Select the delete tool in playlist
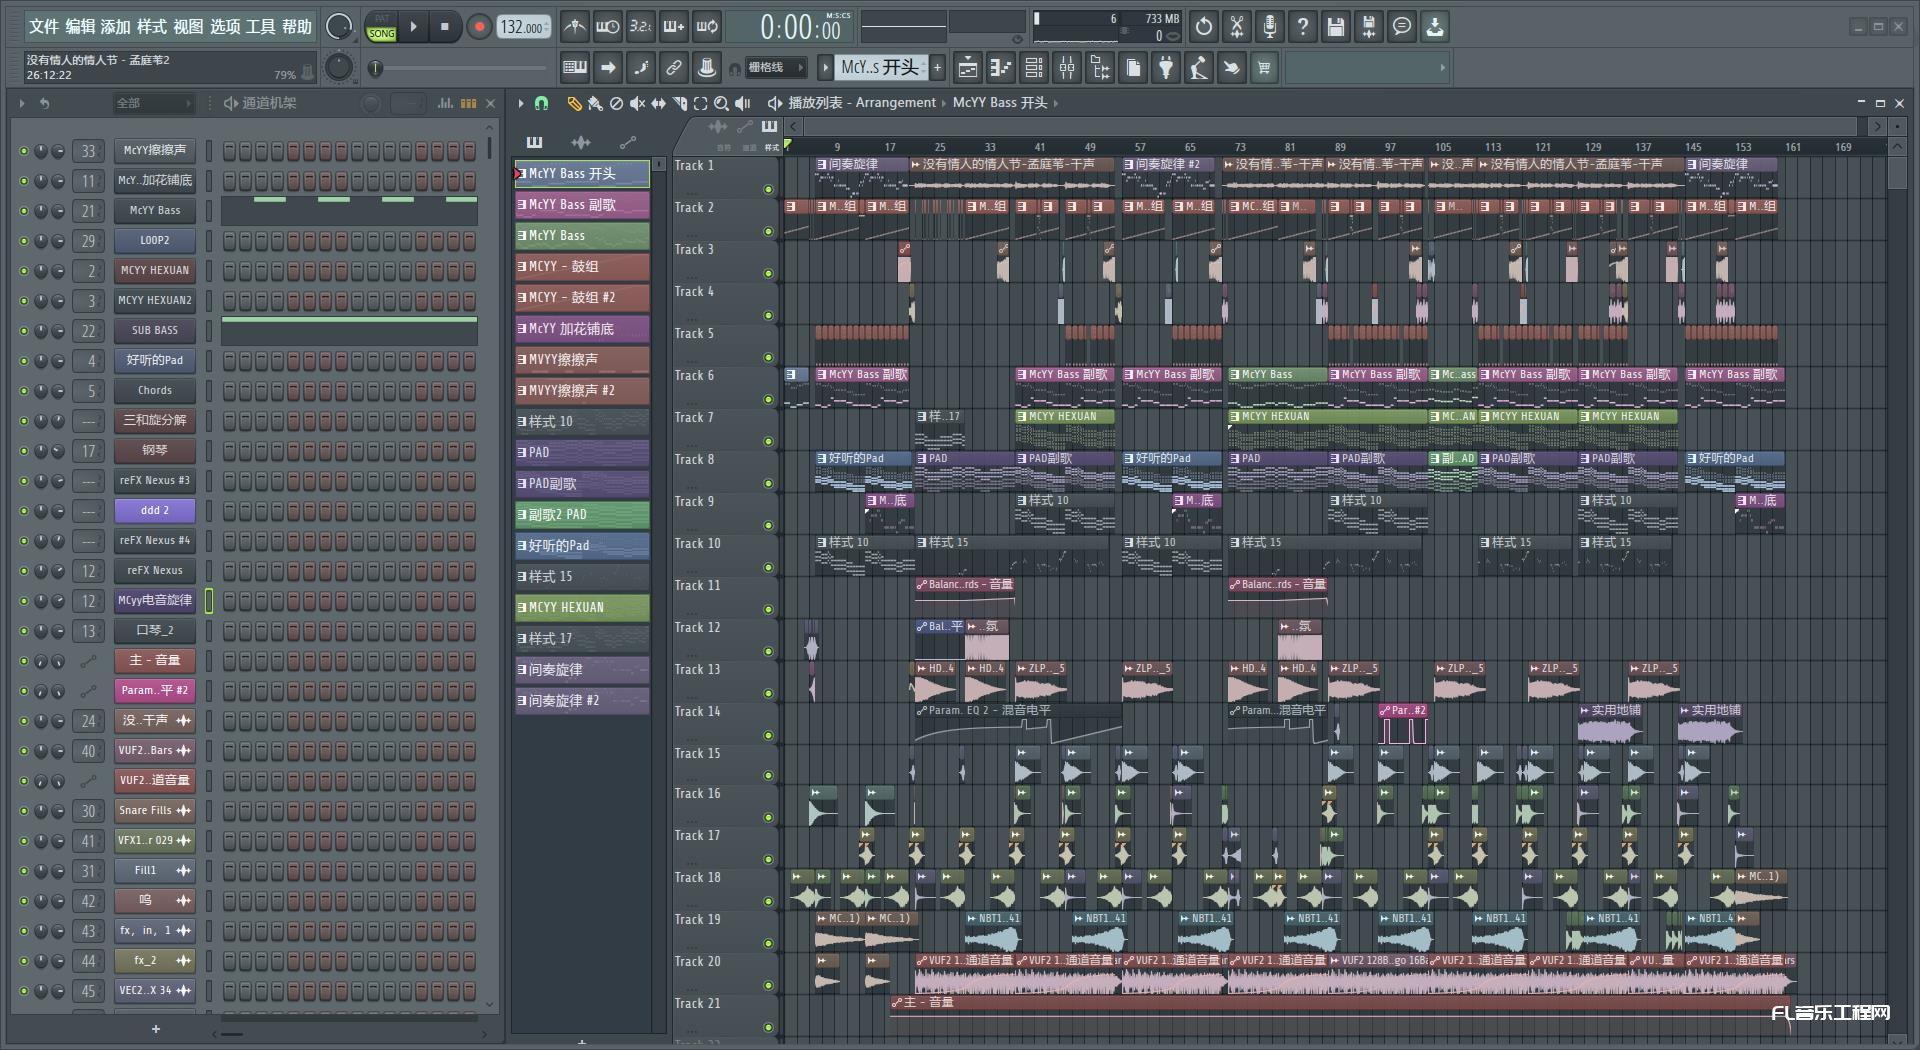 coord(616,103)
